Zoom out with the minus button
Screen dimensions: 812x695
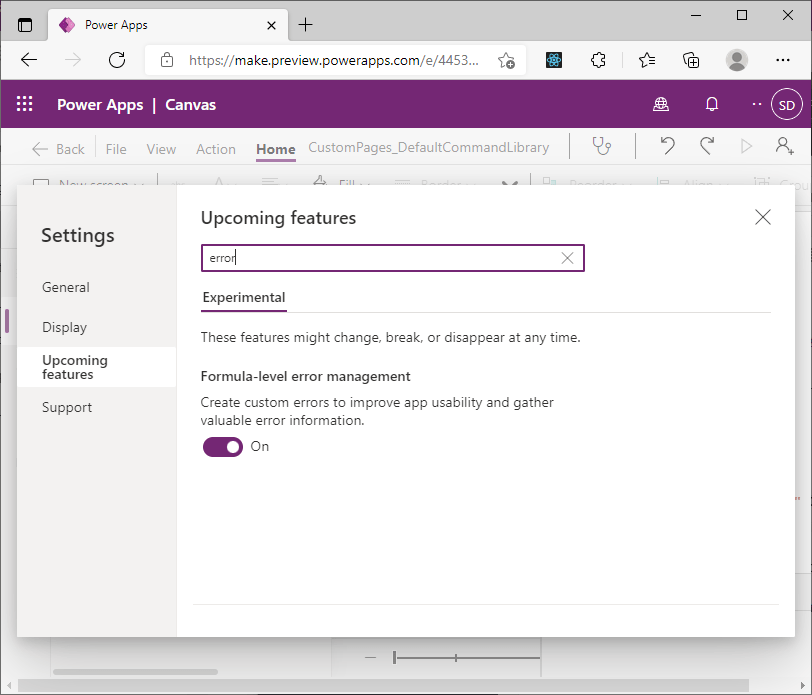click(x=370, y=658)
